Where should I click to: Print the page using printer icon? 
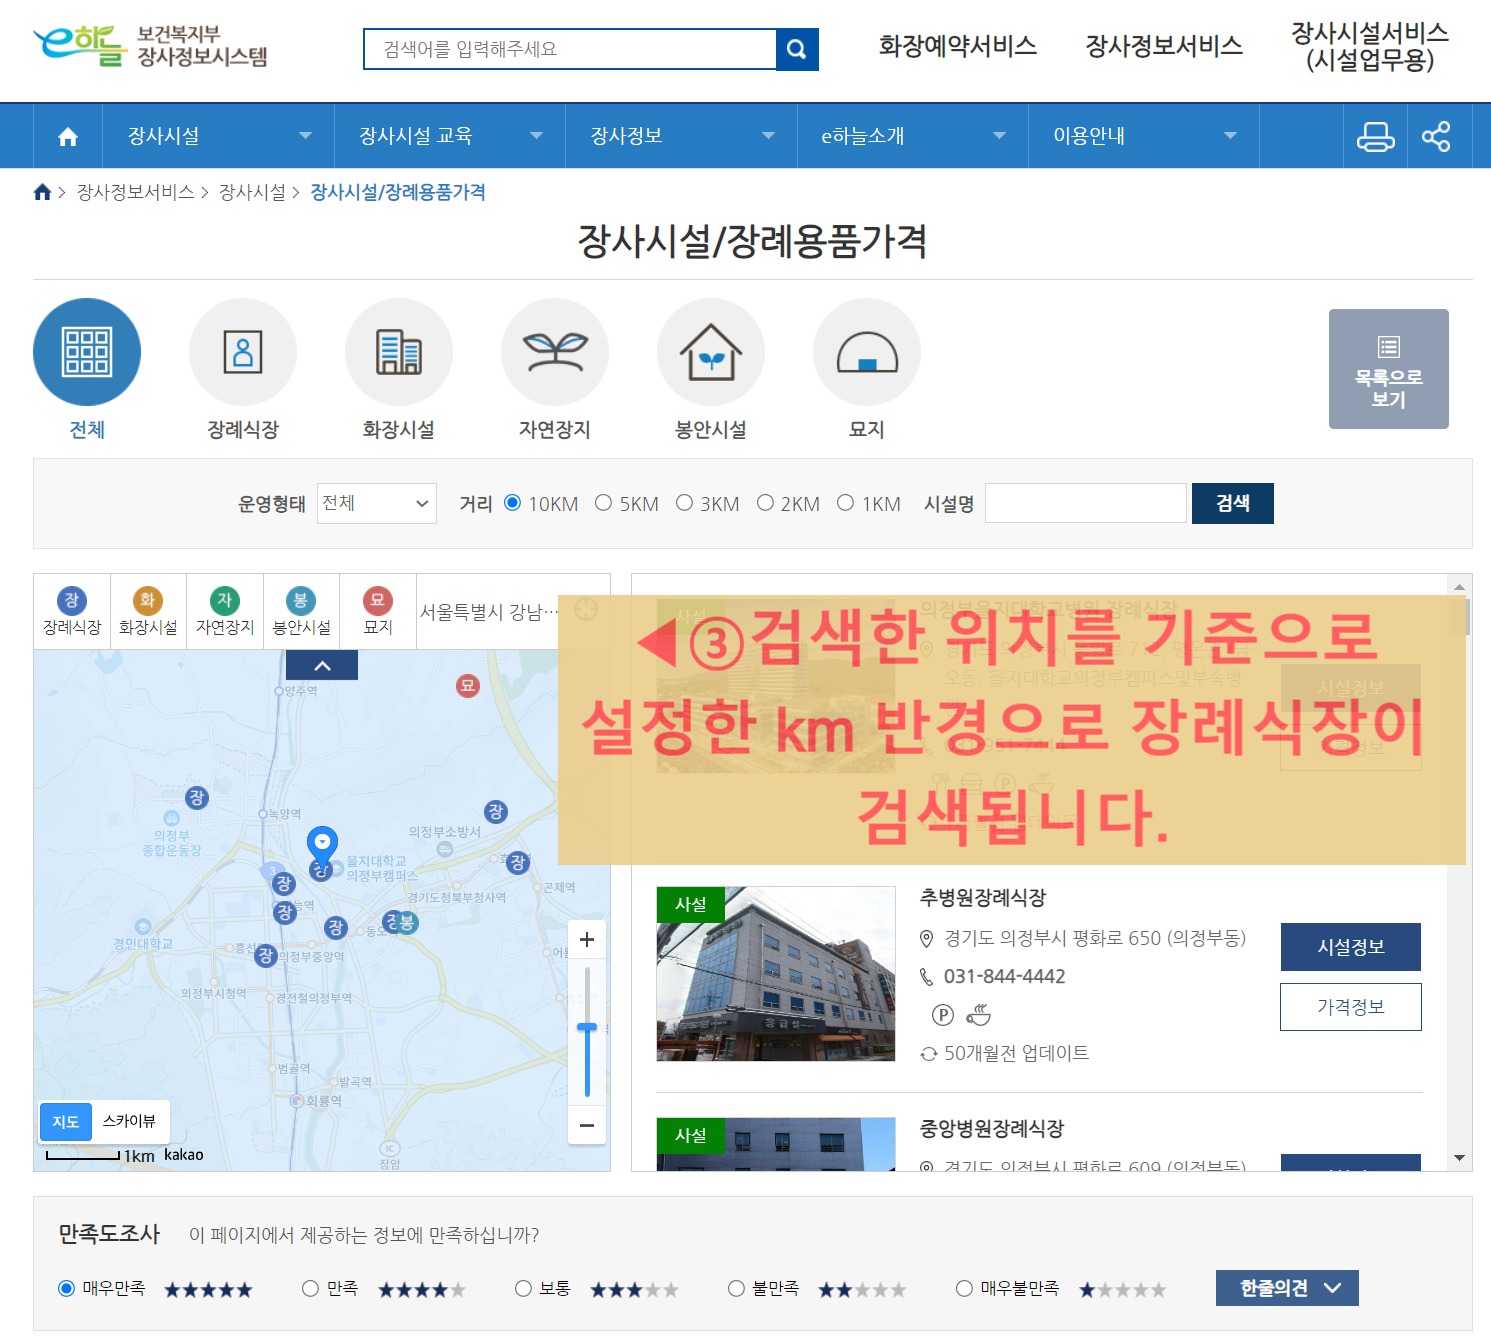click(1375, 136)
